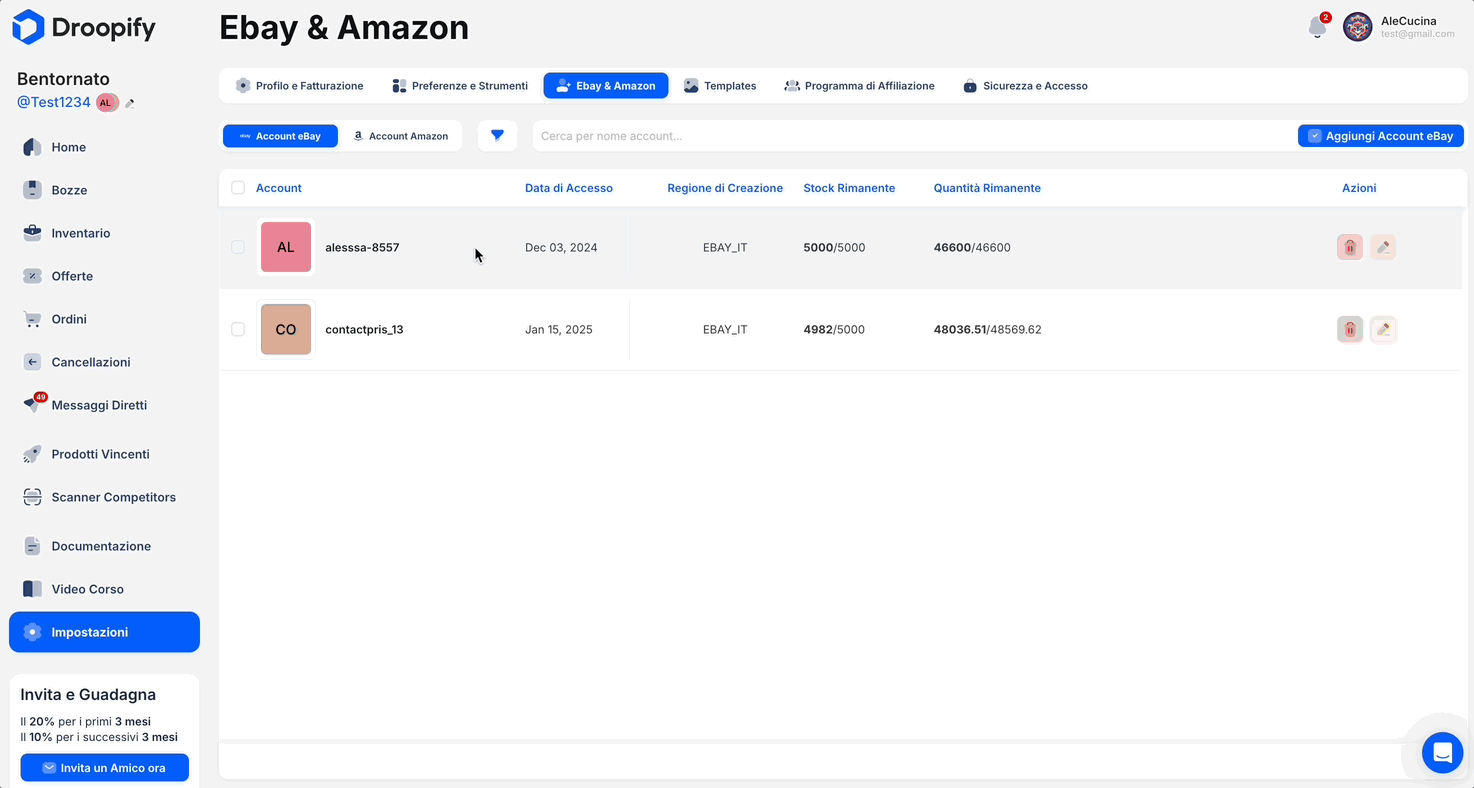The image size is (1474, 788).
Task: Click Invita un Amico ora button
Action: pos(104,768)
